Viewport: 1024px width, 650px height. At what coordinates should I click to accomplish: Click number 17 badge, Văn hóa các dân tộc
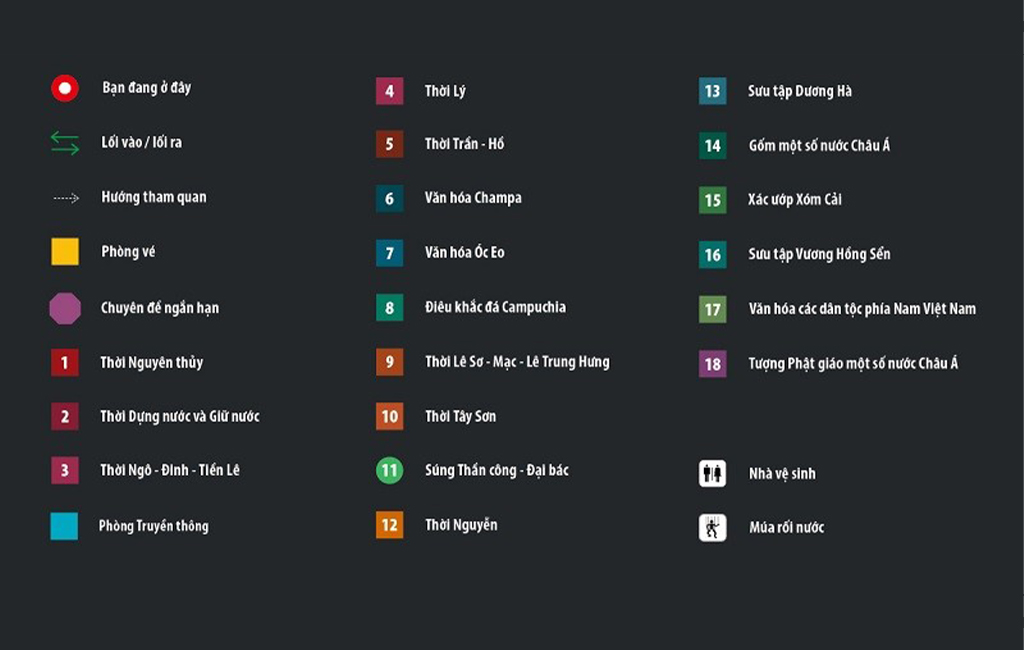712,309
